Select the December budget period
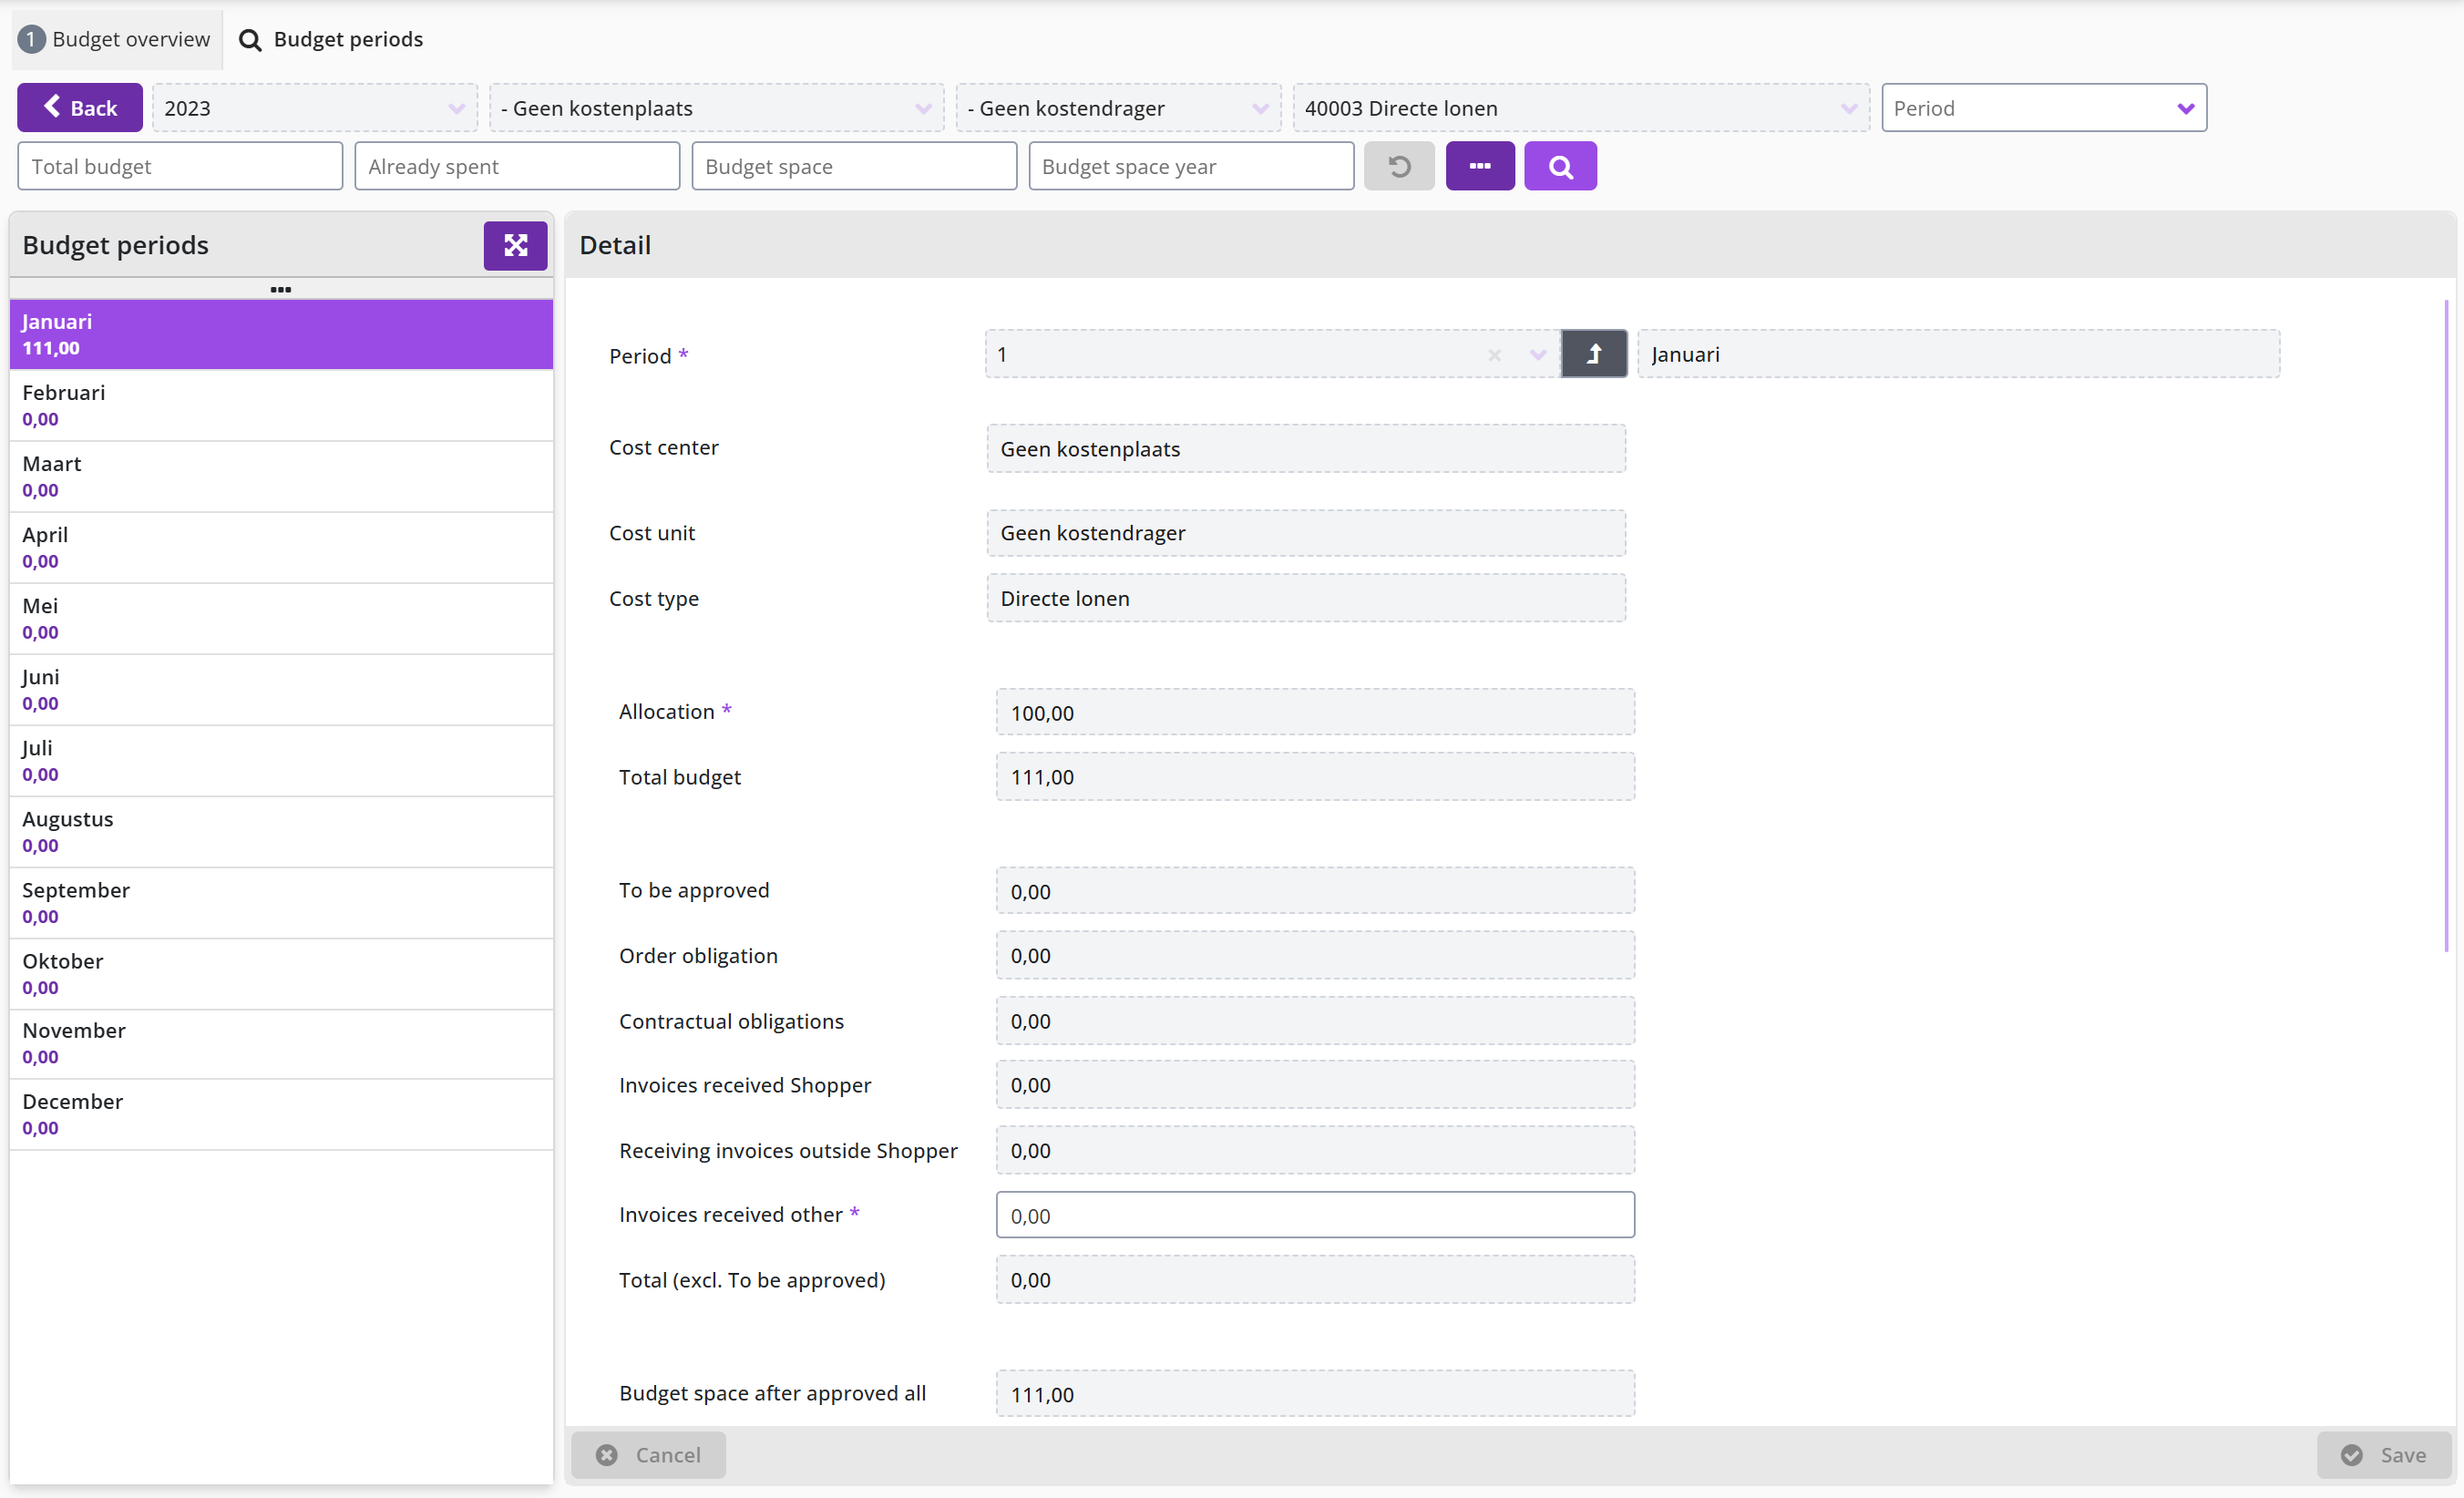Image resolution: width=2464 pixels, height=1498 pixels. (281, 1115)
